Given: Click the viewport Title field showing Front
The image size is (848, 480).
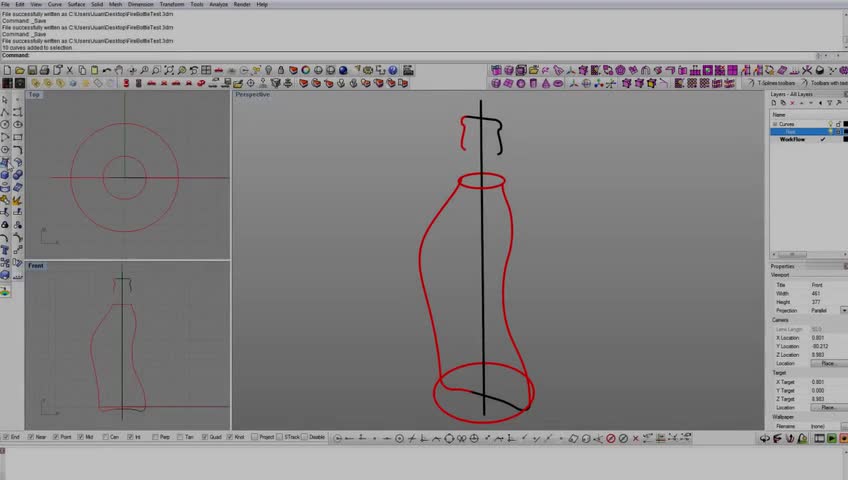Looking at the screenshot, I should (828, 285).
